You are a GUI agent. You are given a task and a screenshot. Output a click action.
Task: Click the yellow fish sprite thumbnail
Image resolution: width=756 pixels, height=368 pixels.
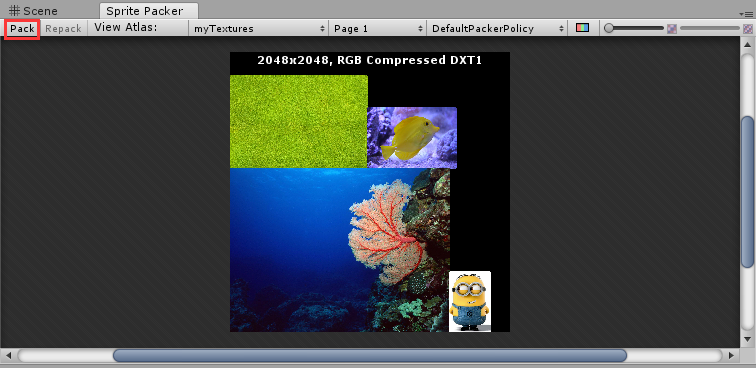tap(412, 138)
